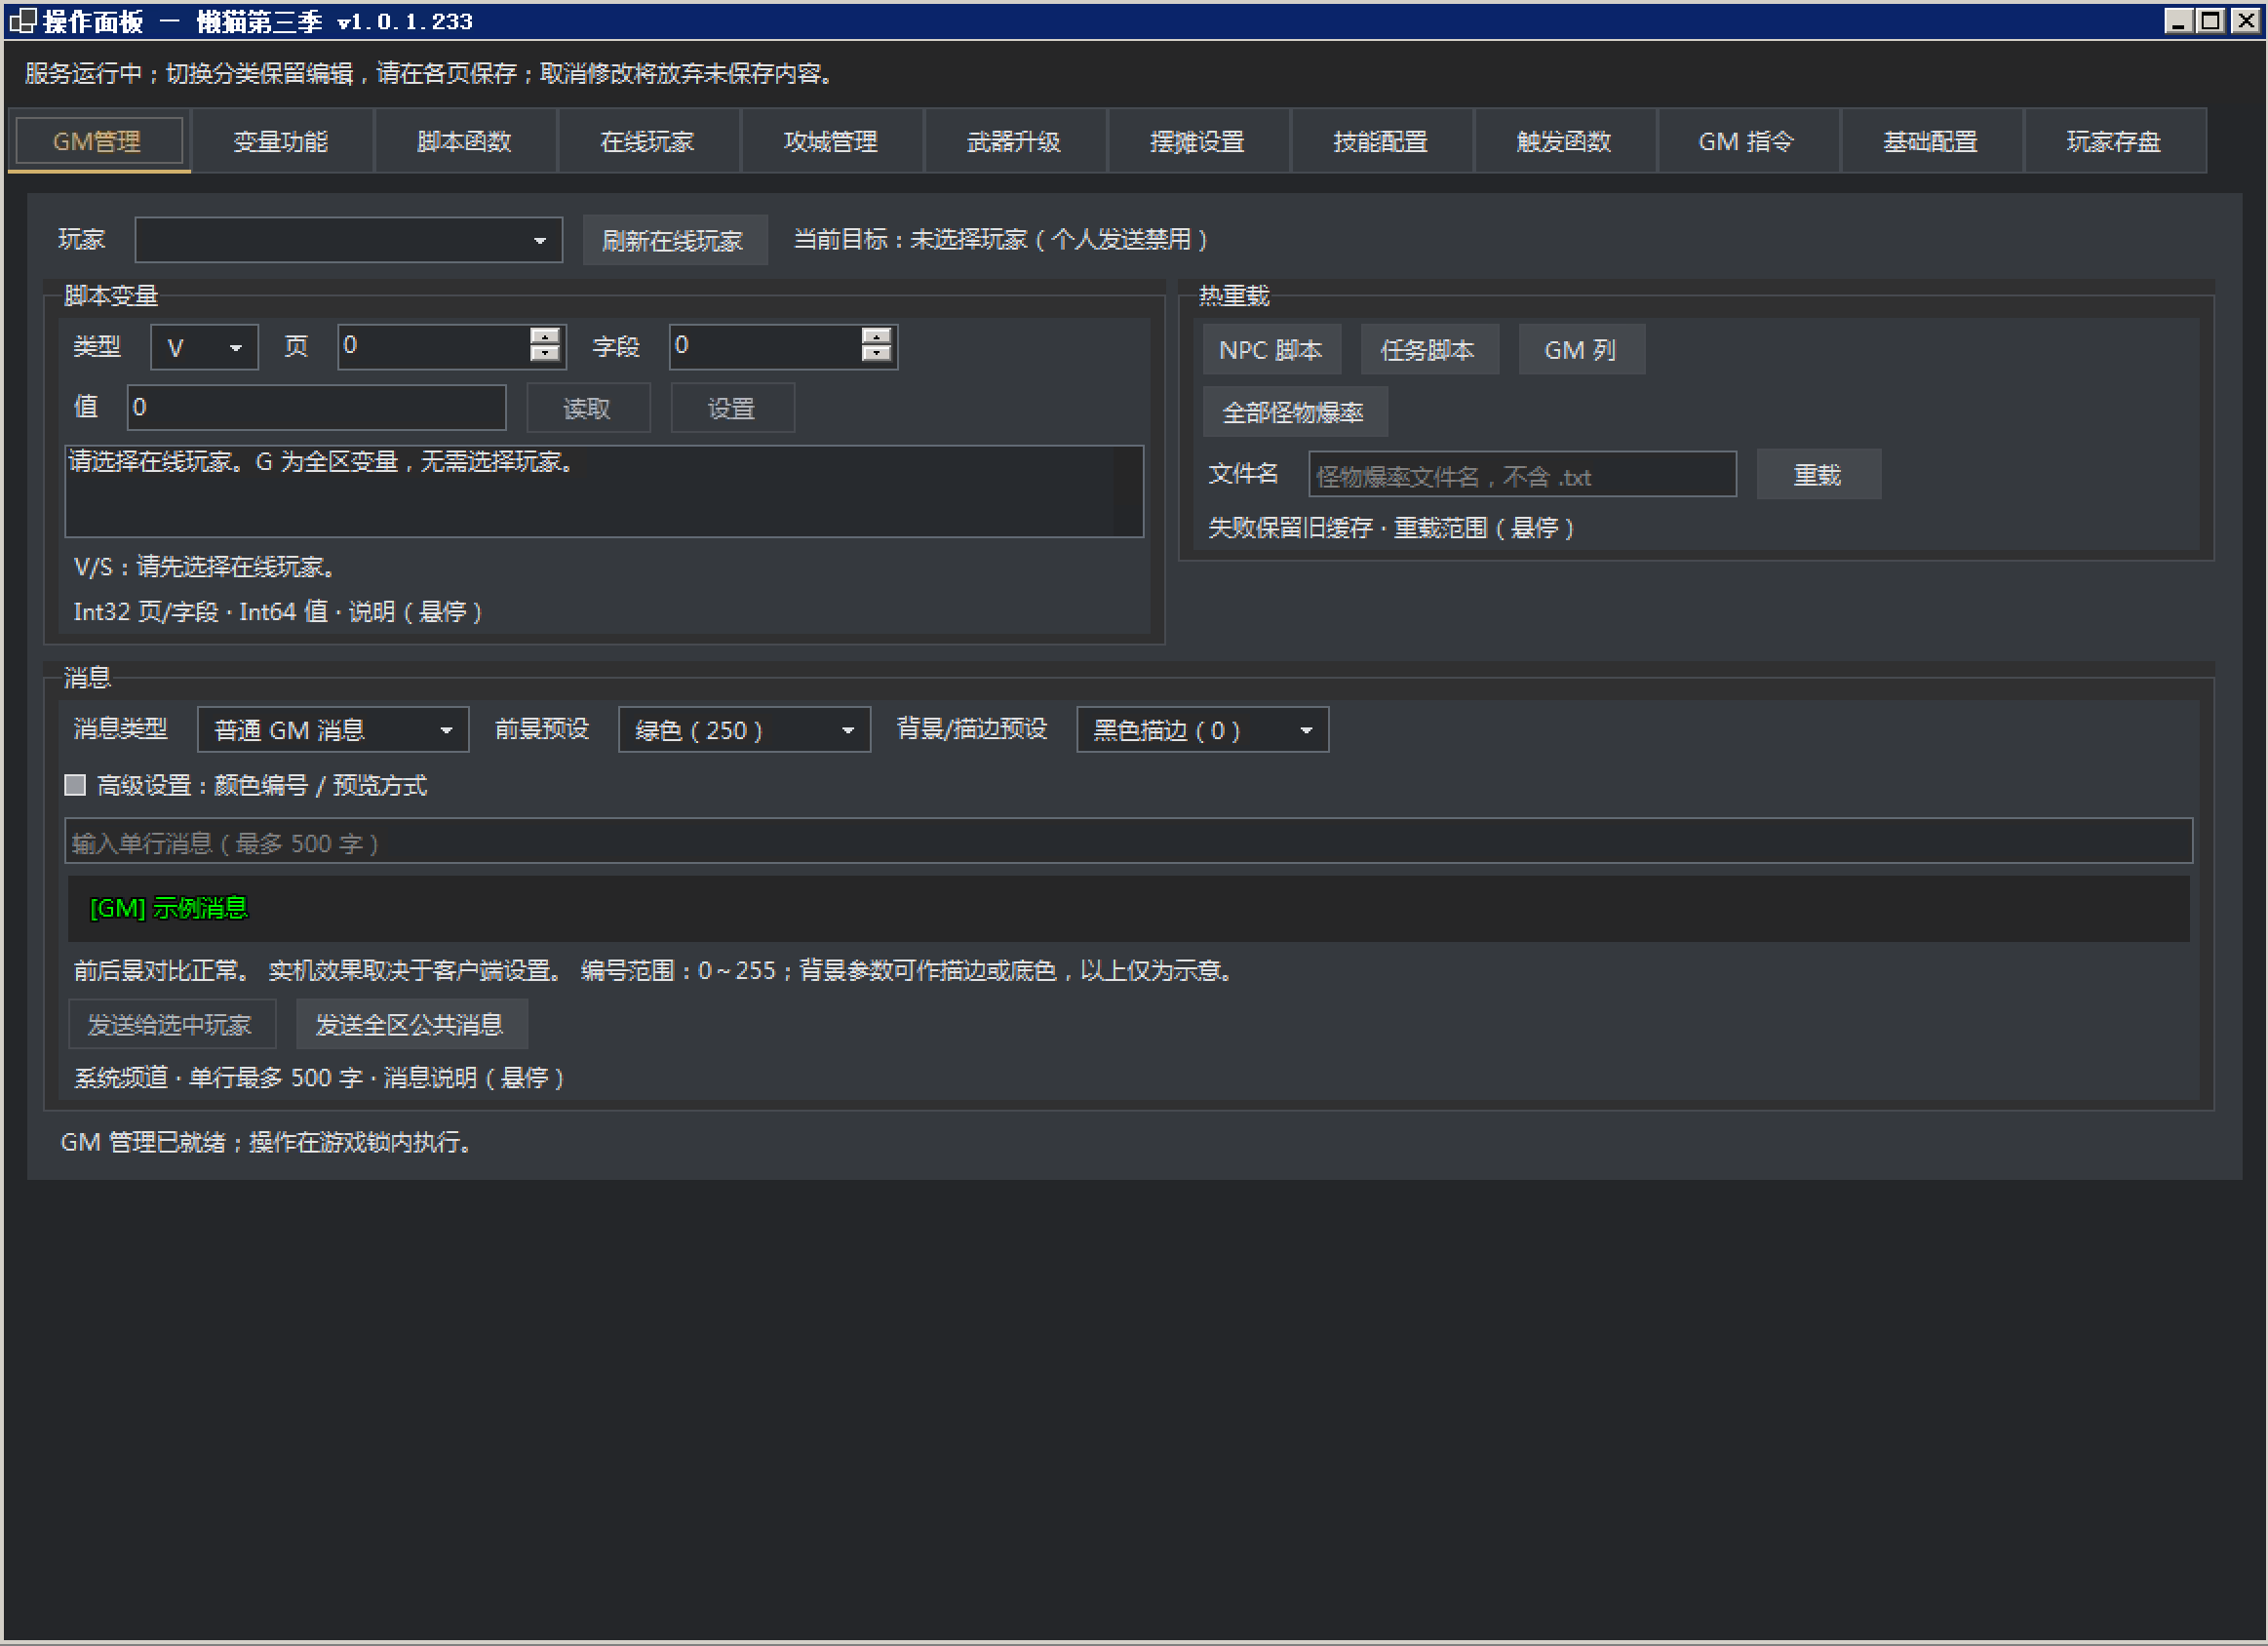Screen dimensions: 2268x1646
Task: Reload 任务脚本 scripts
Action: click(x=1429, y=350)
